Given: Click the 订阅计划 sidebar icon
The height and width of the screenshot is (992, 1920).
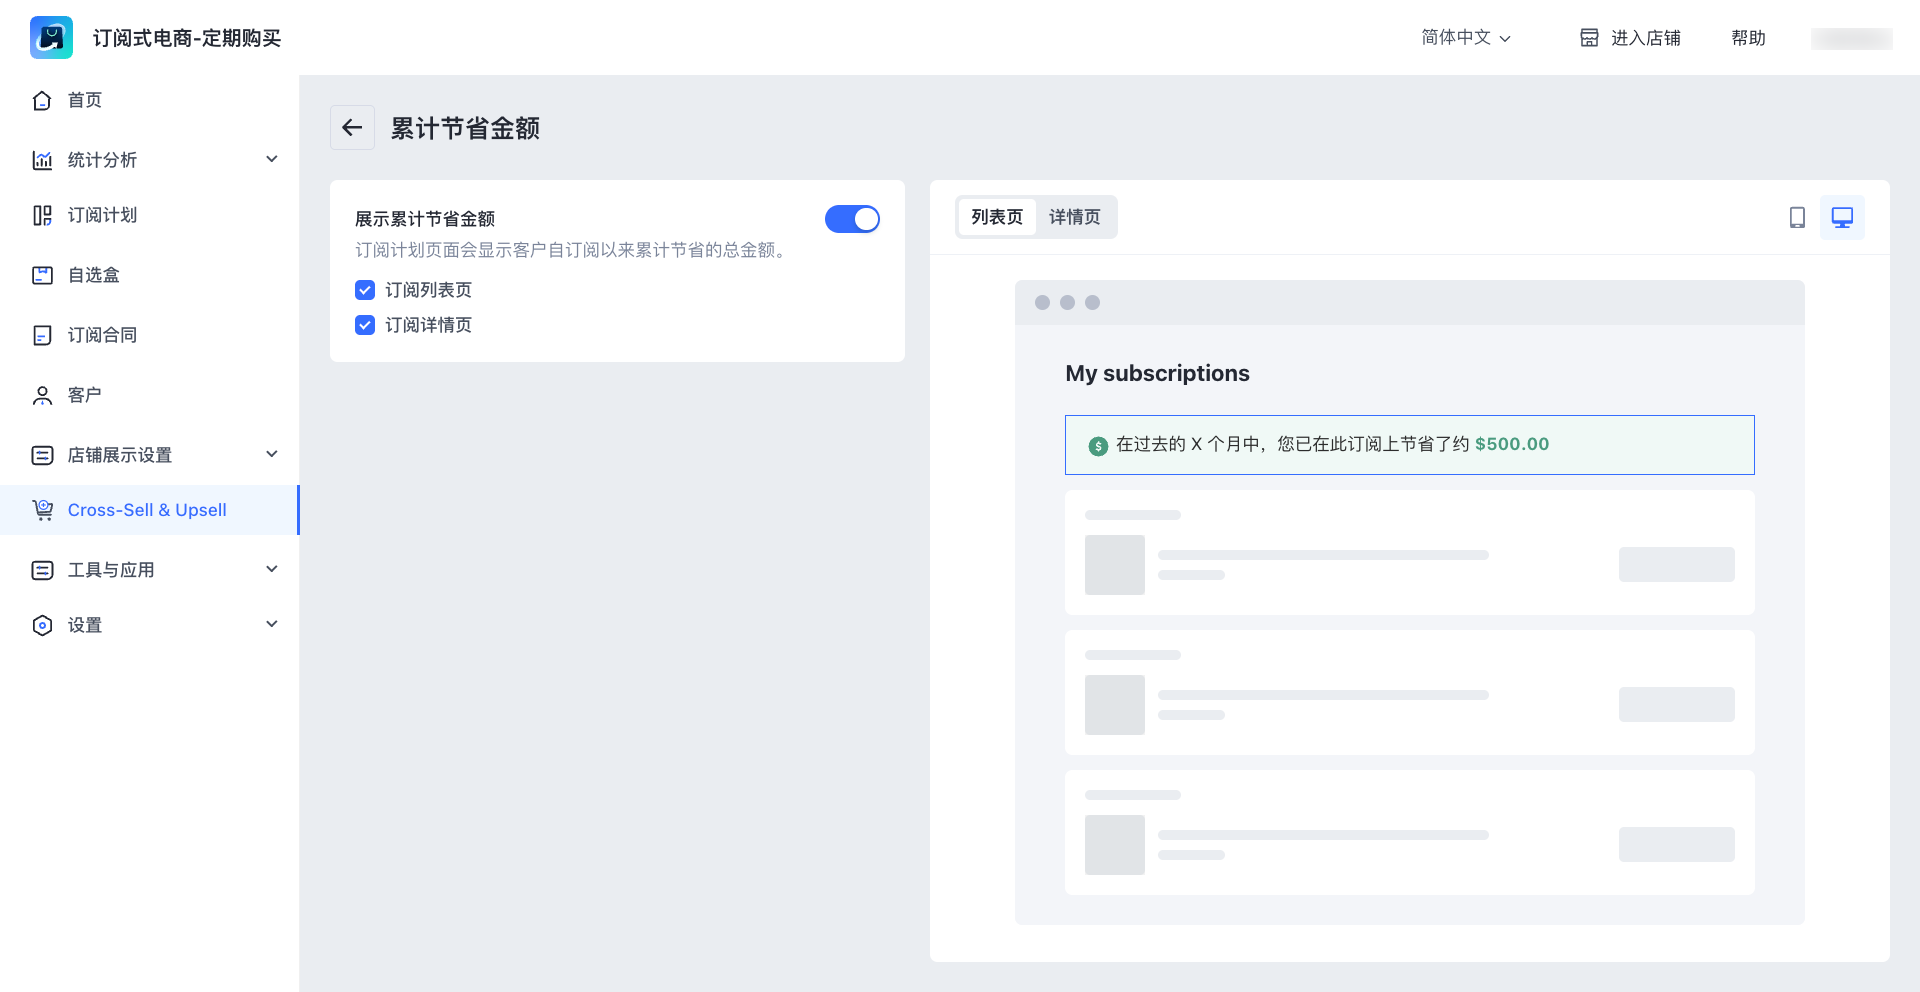Looking at the screenshot, I should coord(42,216).
